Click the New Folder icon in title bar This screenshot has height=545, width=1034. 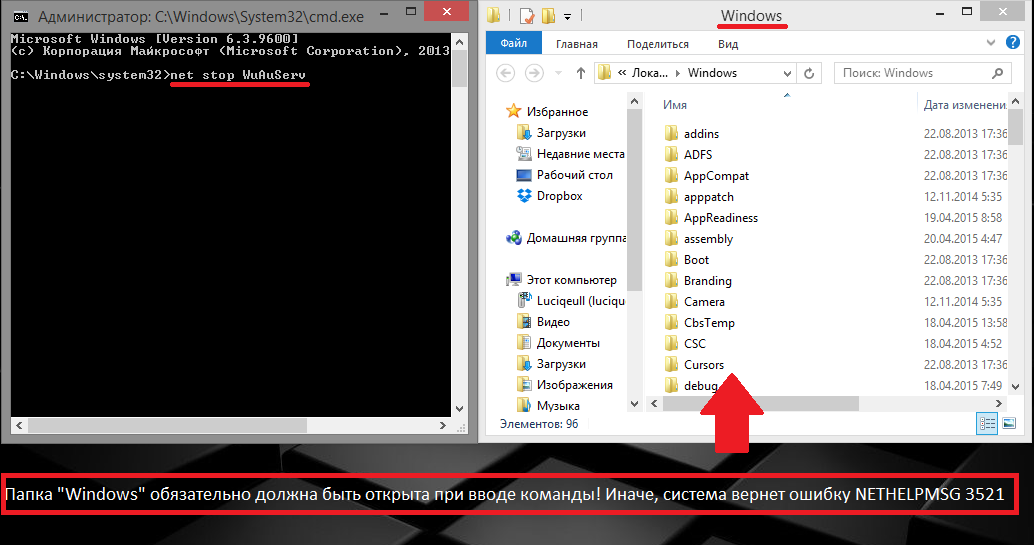548,16
